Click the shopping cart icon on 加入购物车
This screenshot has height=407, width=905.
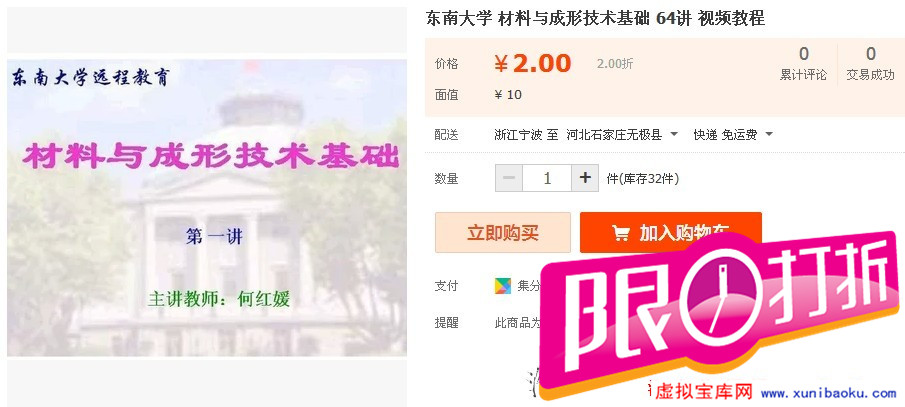621,233
